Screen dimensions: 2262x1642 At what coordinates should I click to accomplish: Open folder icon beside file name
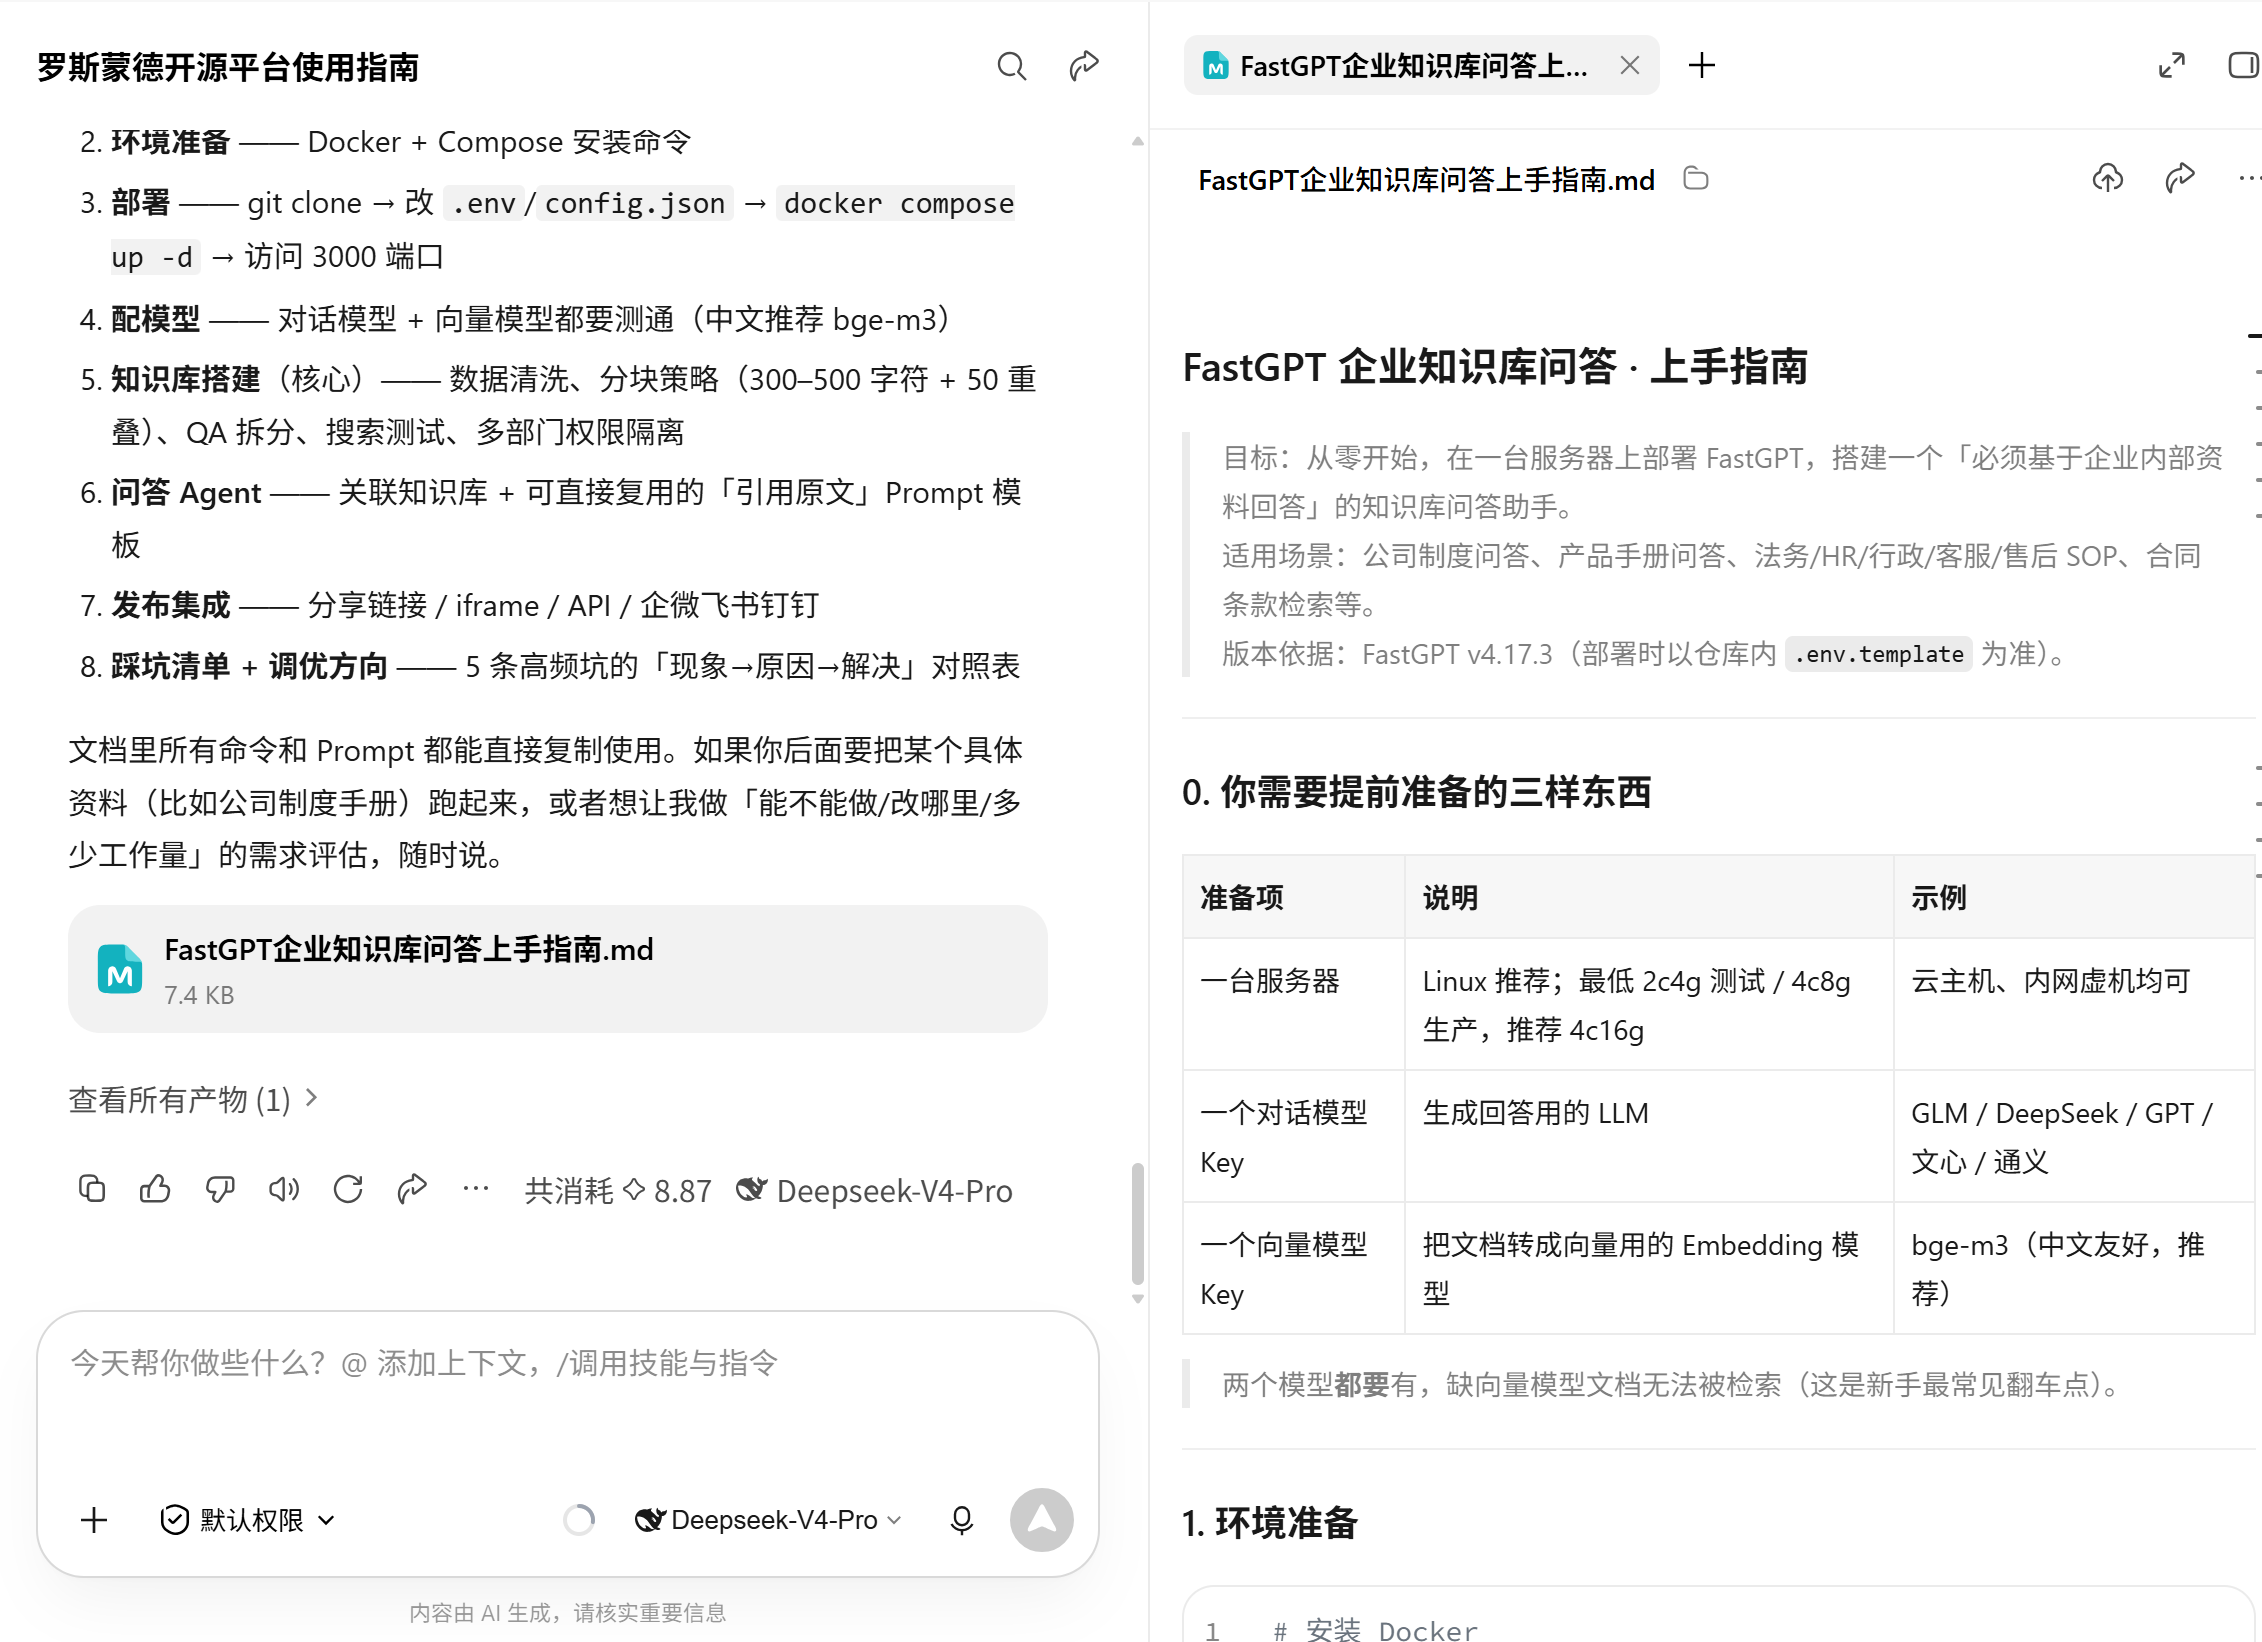tap(1696, 179)
